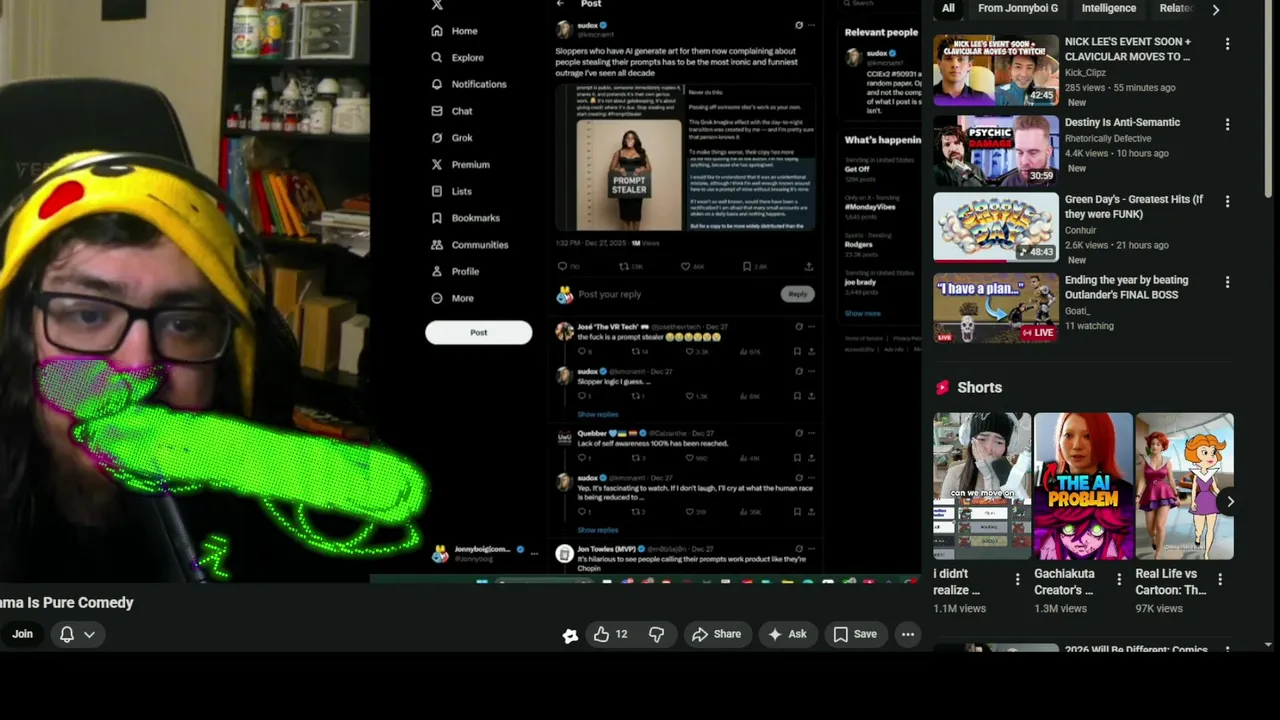Expand the notification dropdown chevron beside the bell
Image resolution: width=1280 pixels, height=720 pixels.
click(89, 634)
